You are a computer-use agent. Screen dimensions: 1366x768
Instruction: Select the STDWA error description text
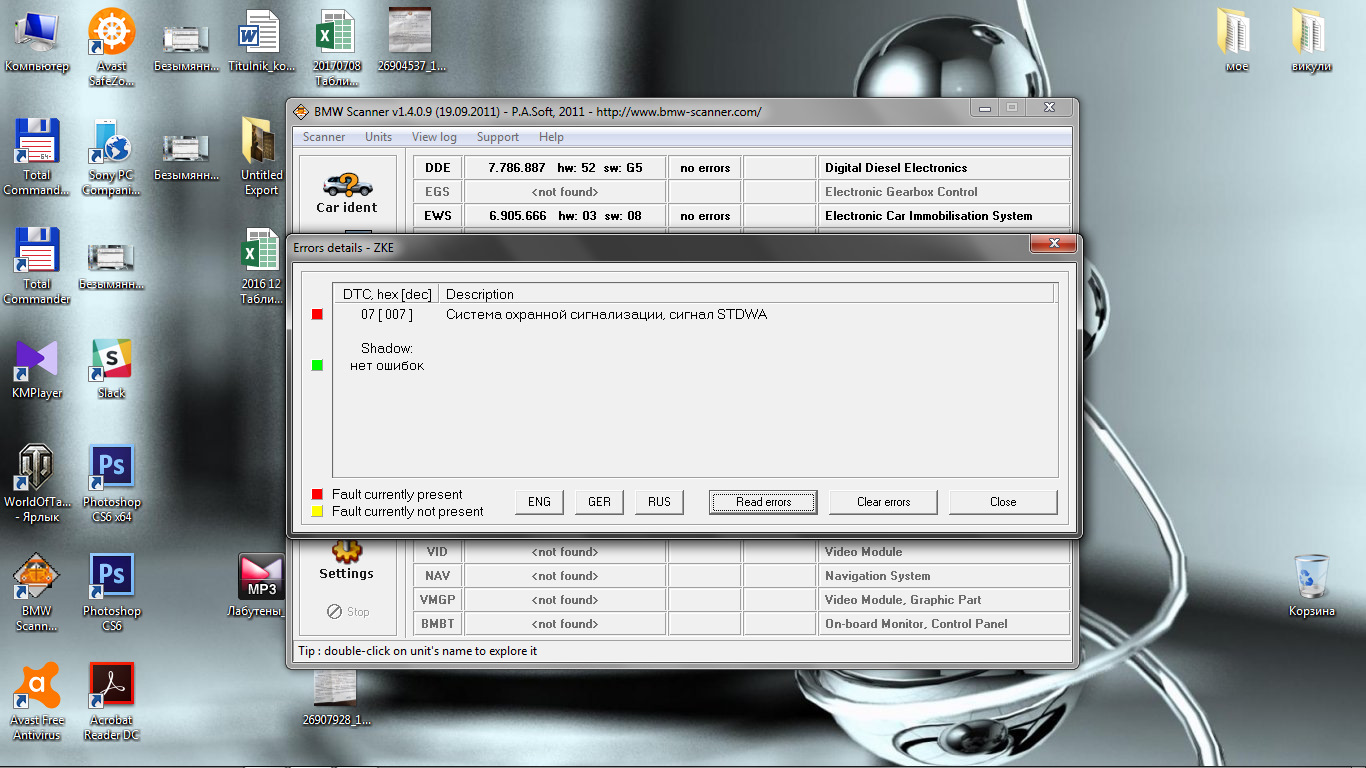tap(606, 314)
